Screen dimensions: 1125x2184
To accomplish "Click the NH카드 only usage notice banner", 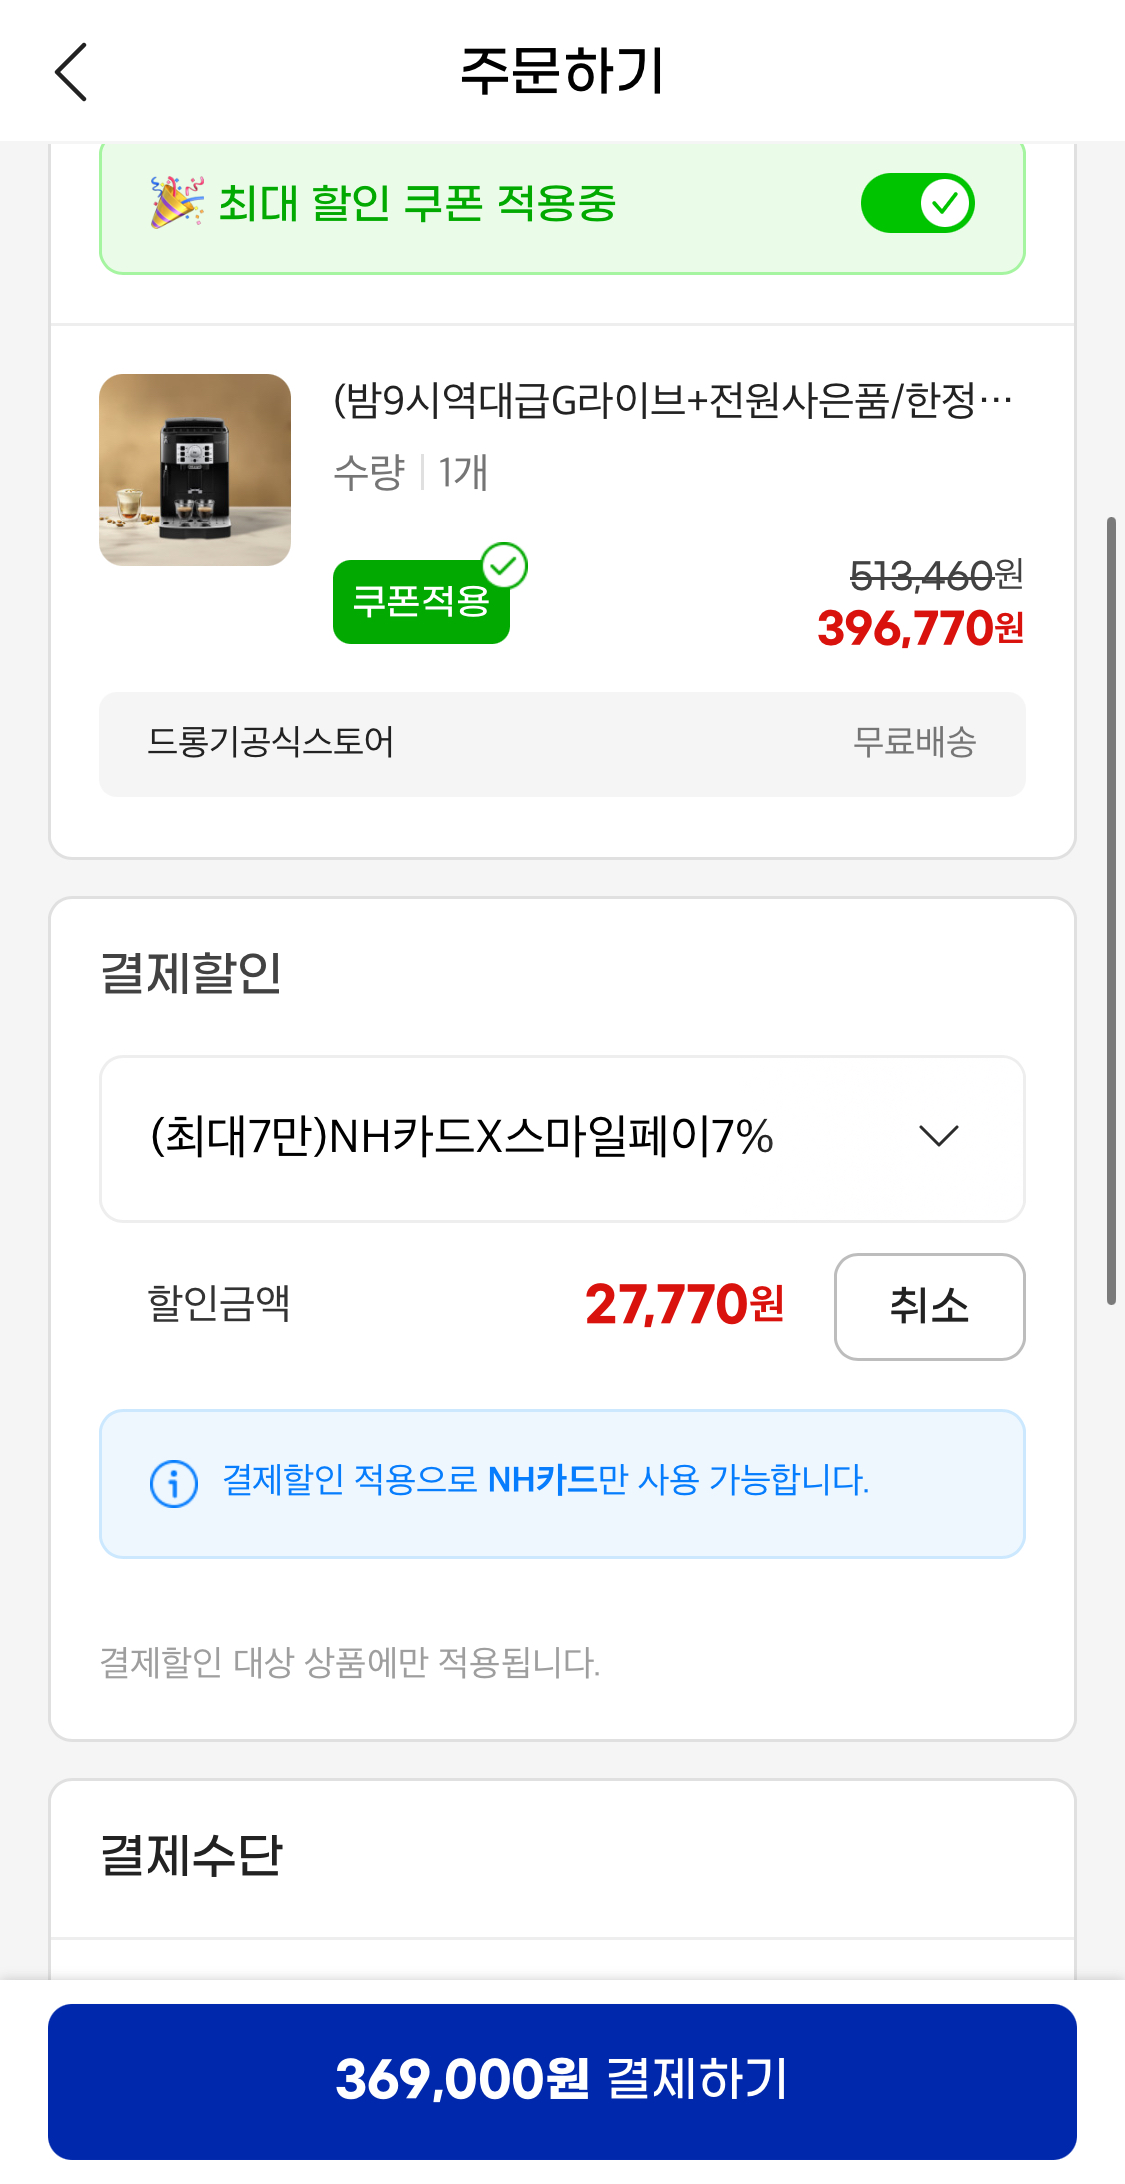I will pos(562,1483).
